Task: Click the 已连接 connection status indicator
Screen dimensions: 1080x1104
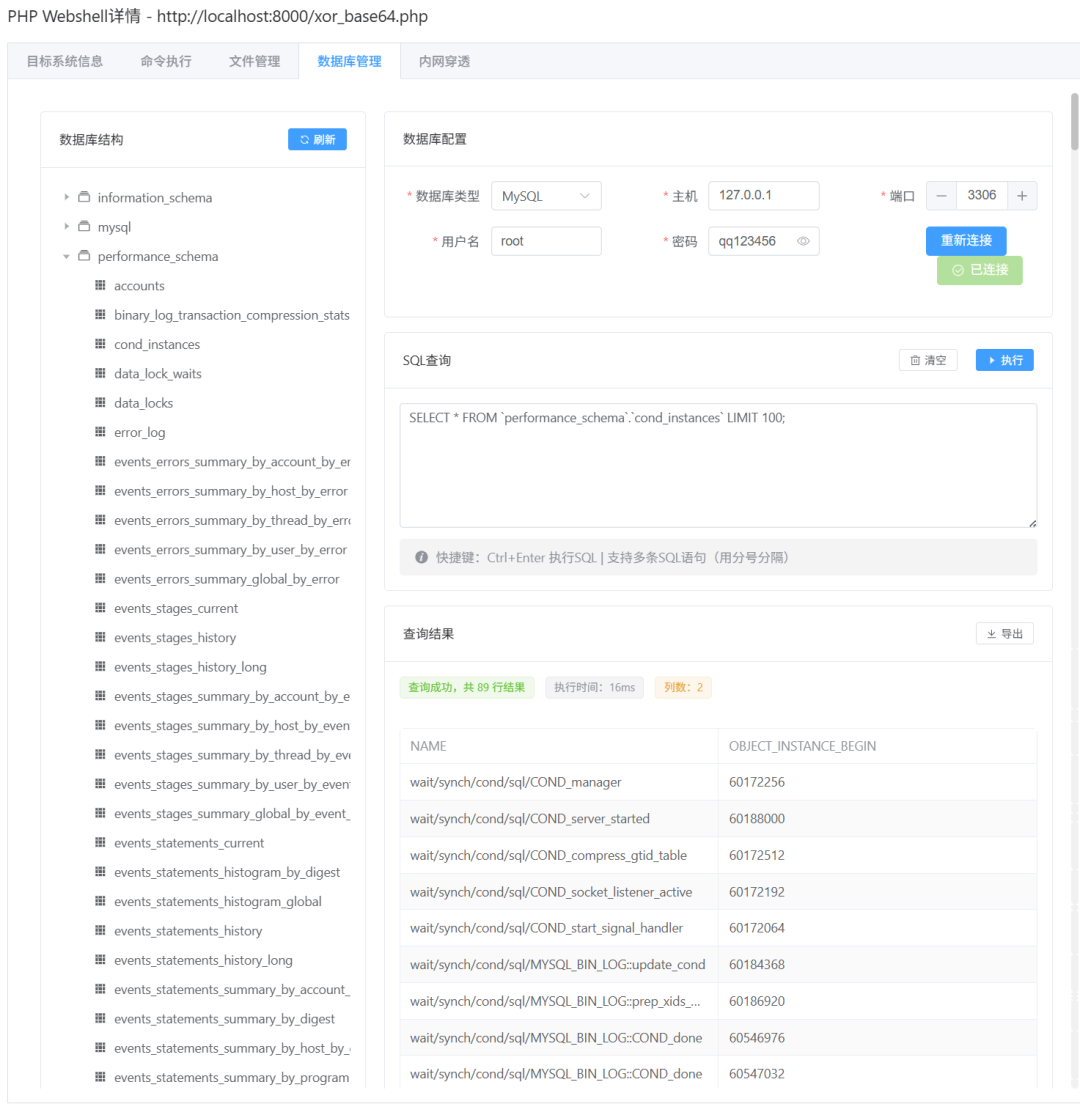Action: point(979,270)
